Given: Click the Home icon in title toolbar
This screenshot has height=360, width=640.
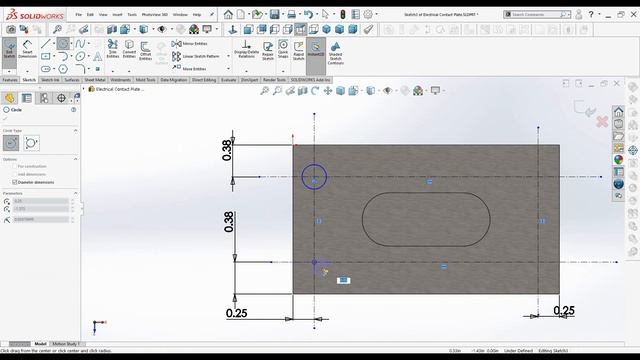Looking at the screenshot, I should (x=228, y=15).
